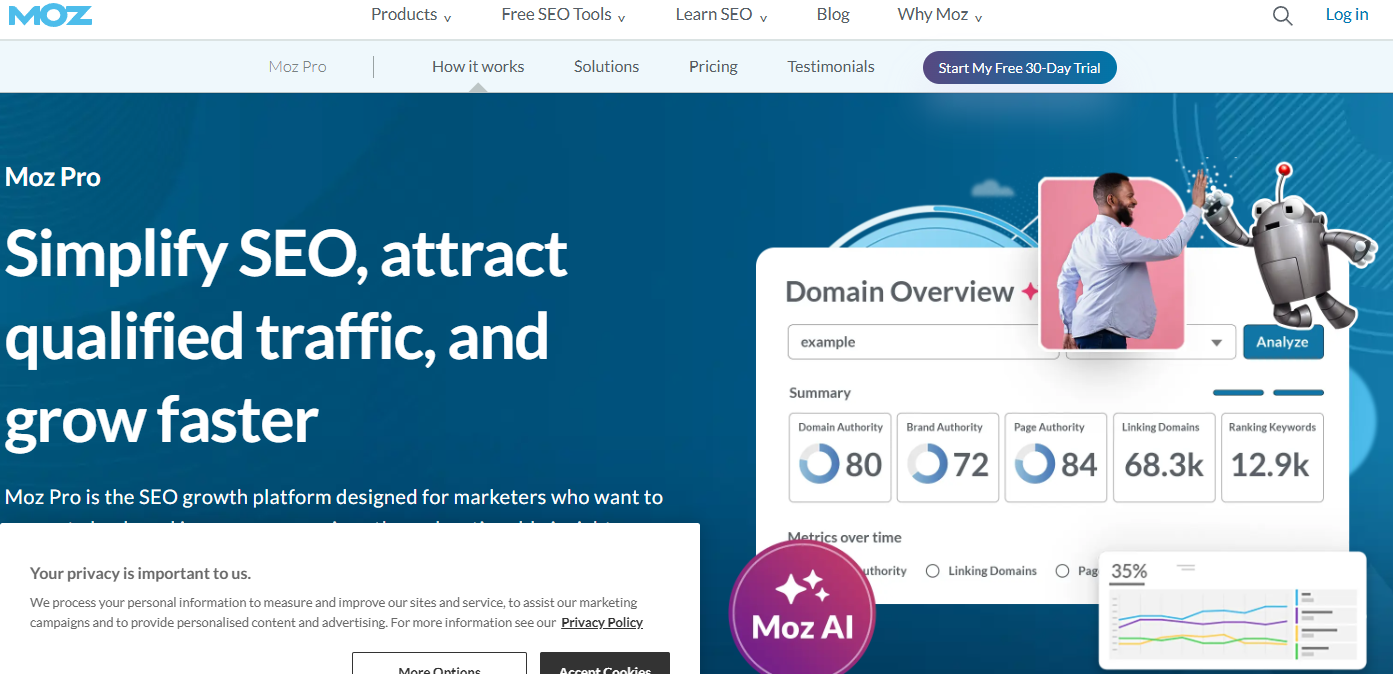Click the Linking Domains value "68.3k"

tap(1164, 465)
